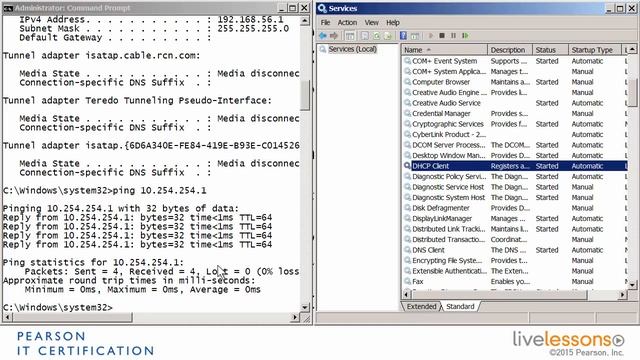The height and width of the screenshot is (360, 640).
Task: Select the Diagnostic System Host row
Action: click(x=515, y=198)
